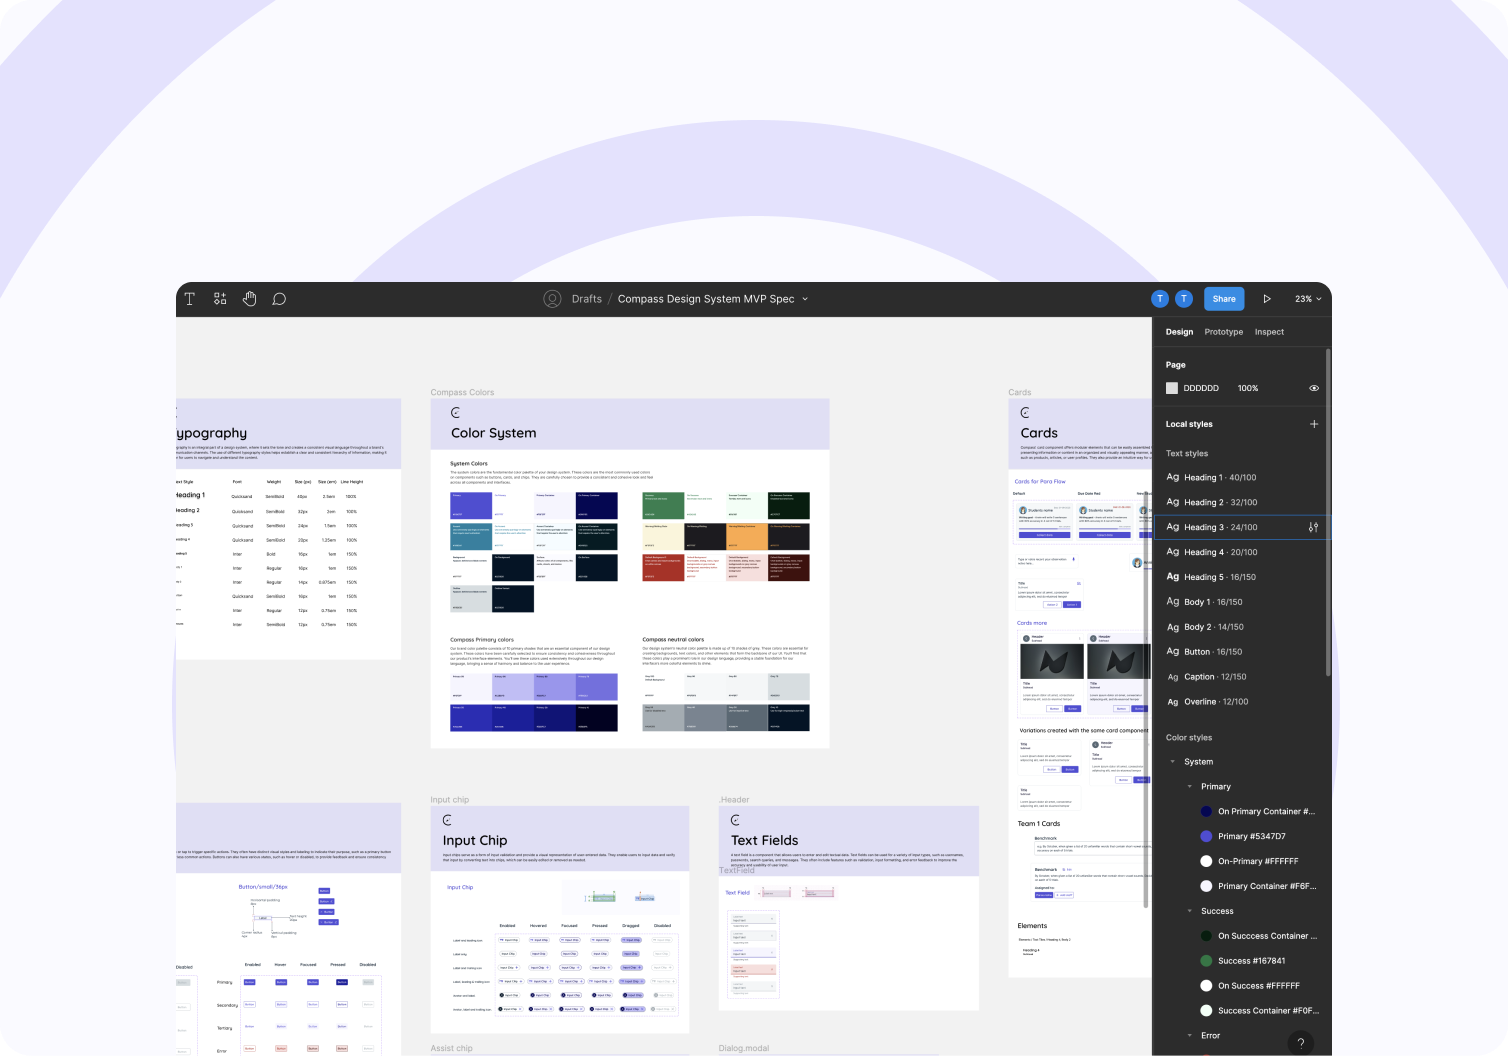1508x1056 pixels.
Task: Switch to the Inspect tab
Action: (x=1269, y=332)
